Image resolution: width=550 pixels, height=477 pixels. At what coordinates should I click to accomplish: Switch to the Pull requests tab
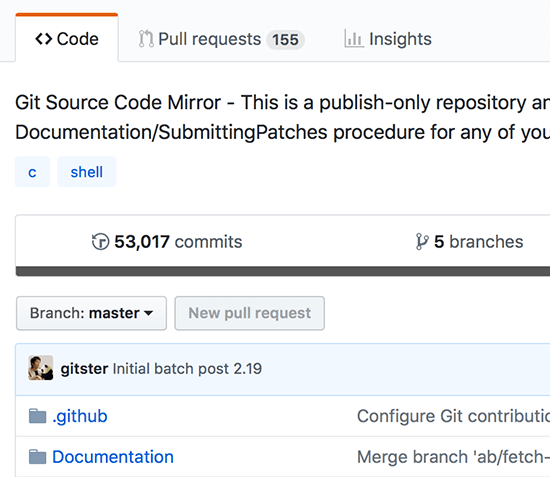(221, 39)
